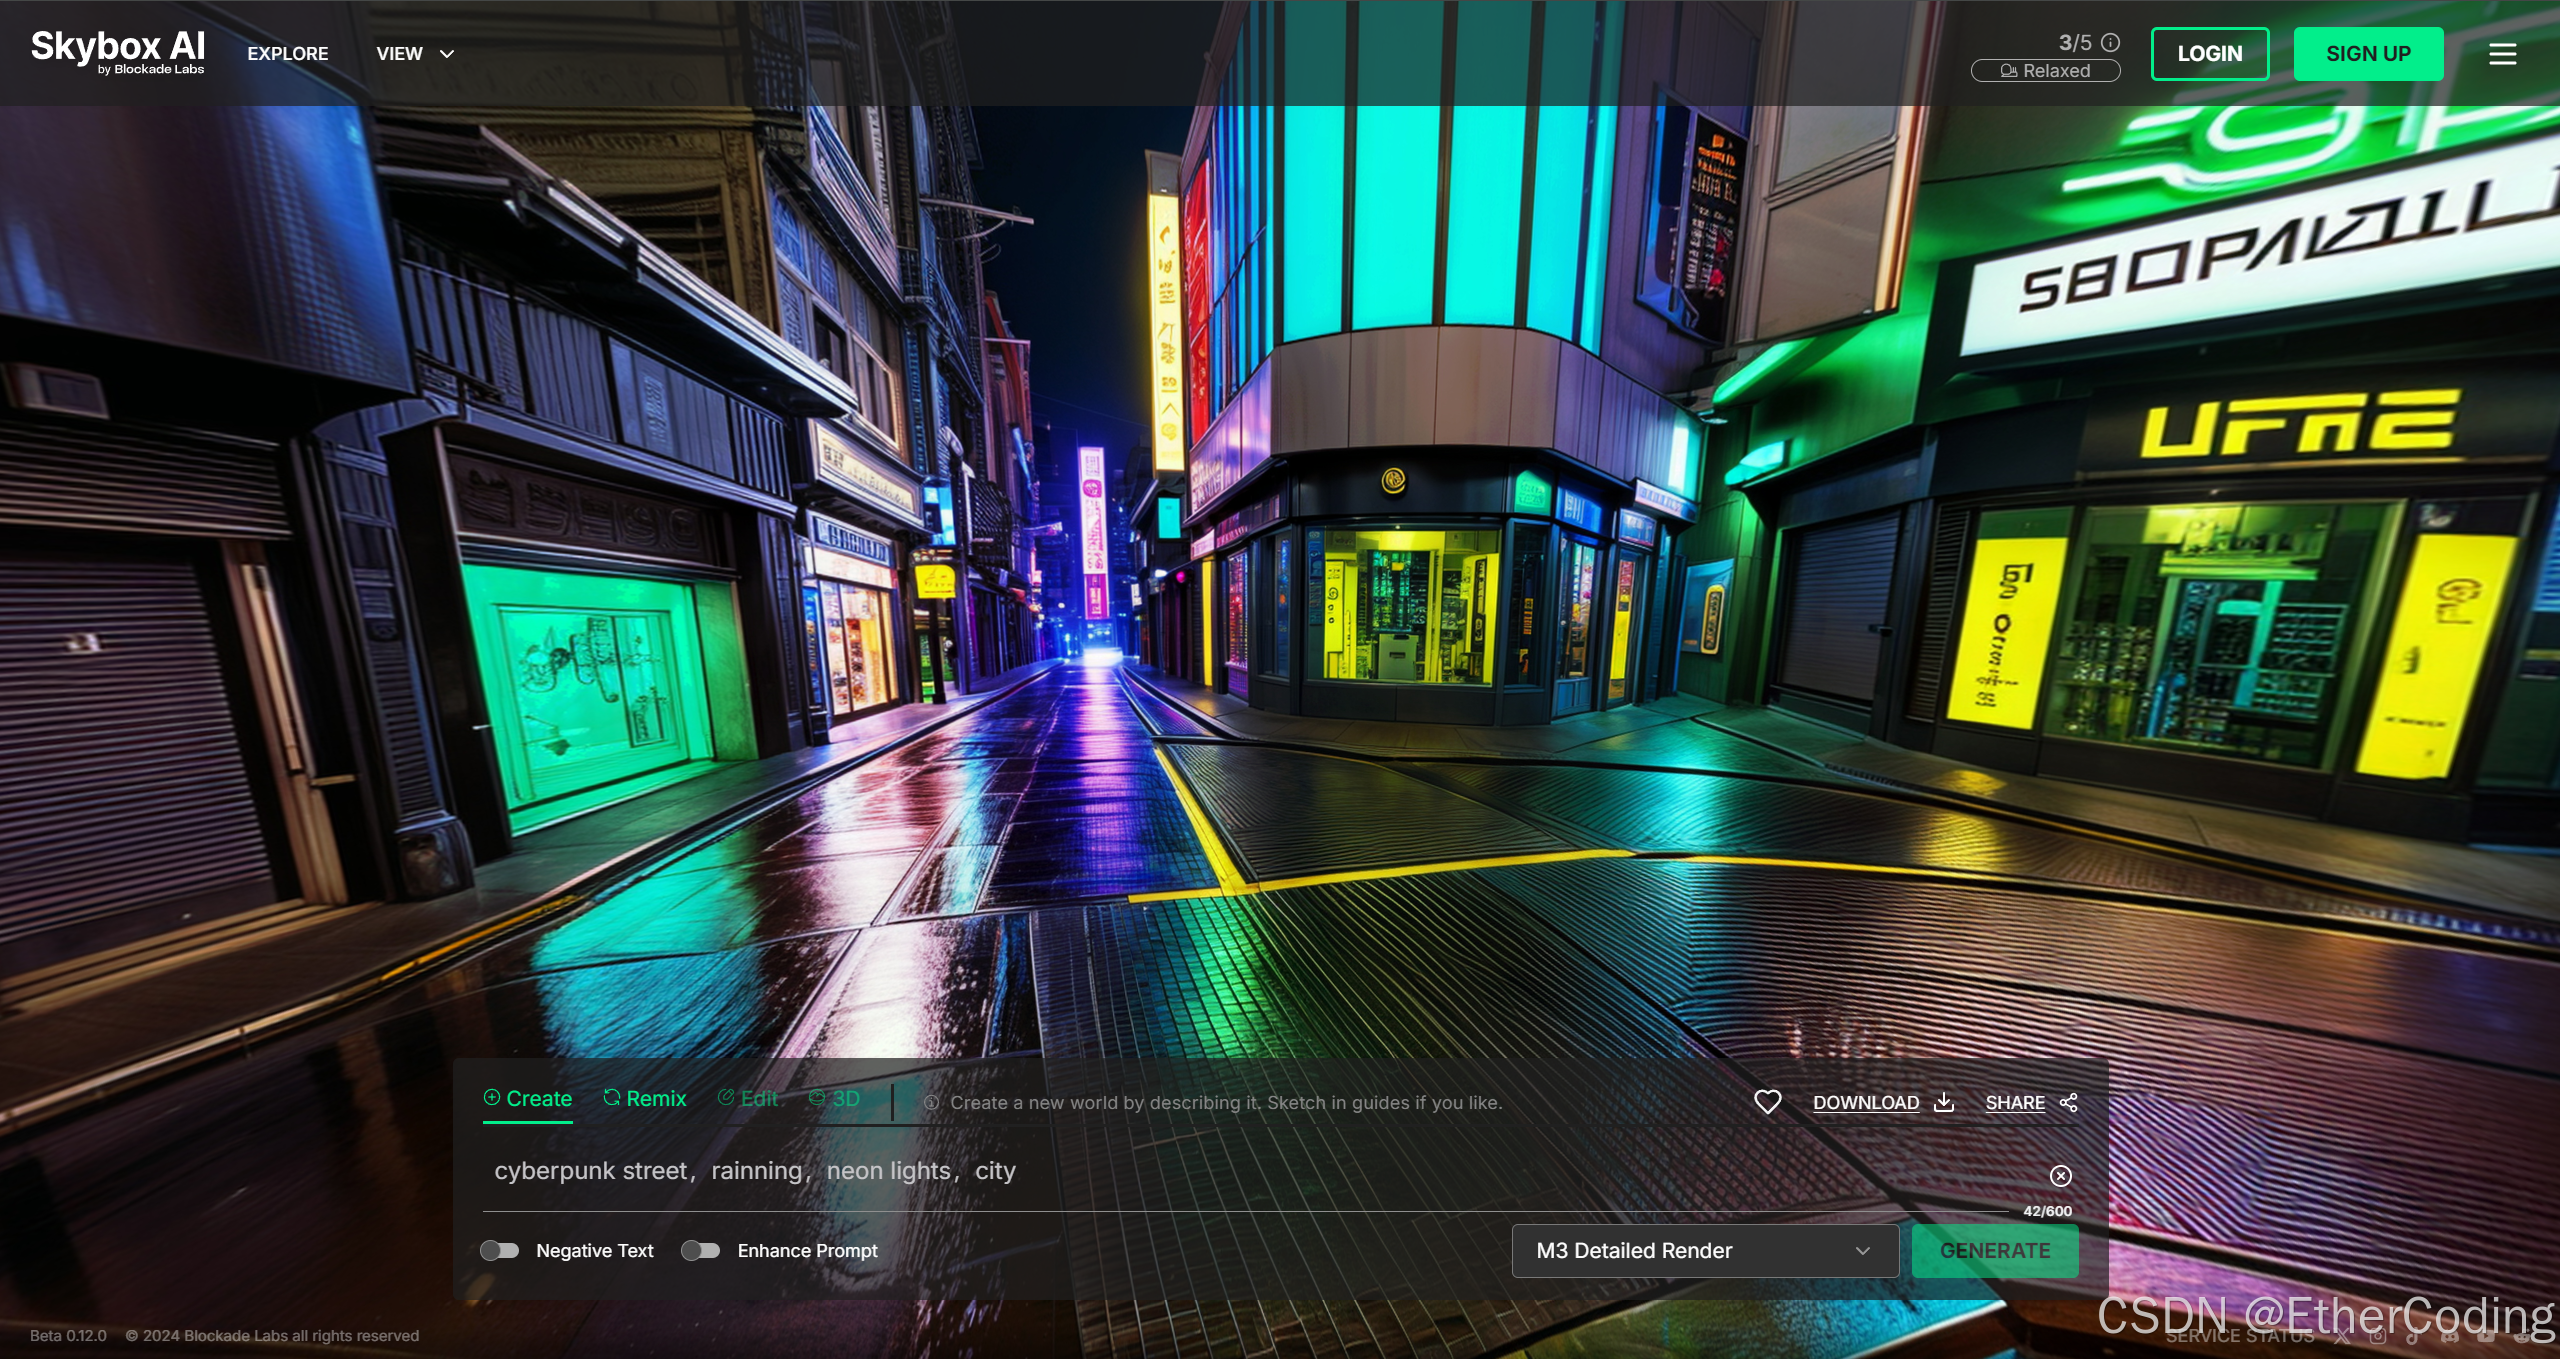
Task: Open the X (Twitter) social link
Action: pos(2342,1337)
